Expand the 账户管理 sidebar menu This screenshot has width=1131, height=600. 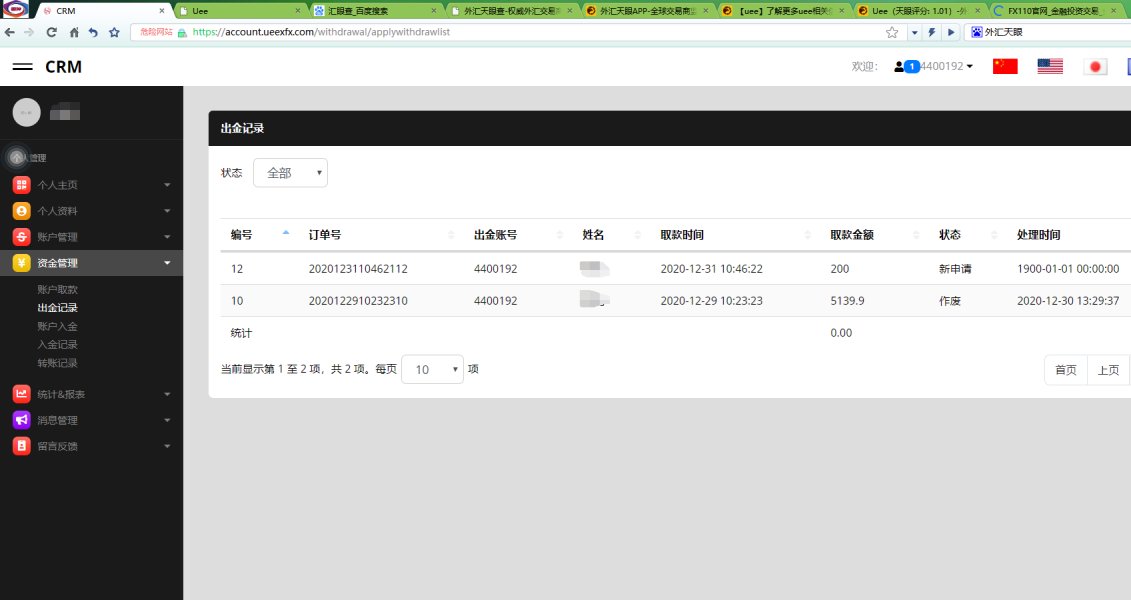point(91,237)
